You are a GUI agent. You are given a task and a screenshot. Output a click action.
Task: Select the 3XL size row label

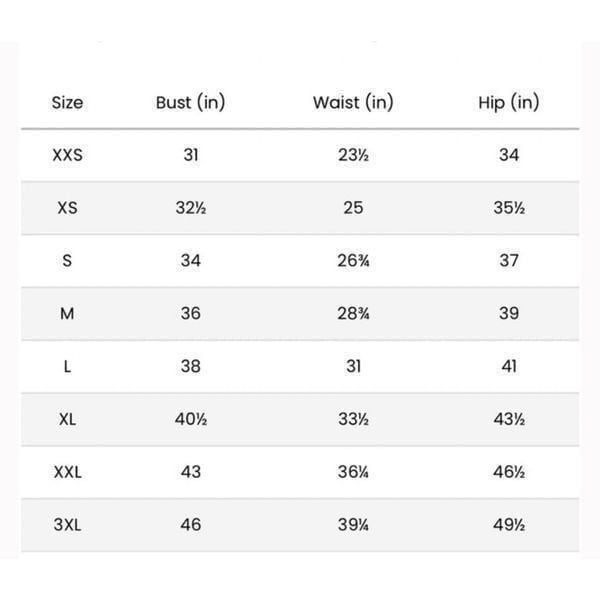tap(68, 525)
